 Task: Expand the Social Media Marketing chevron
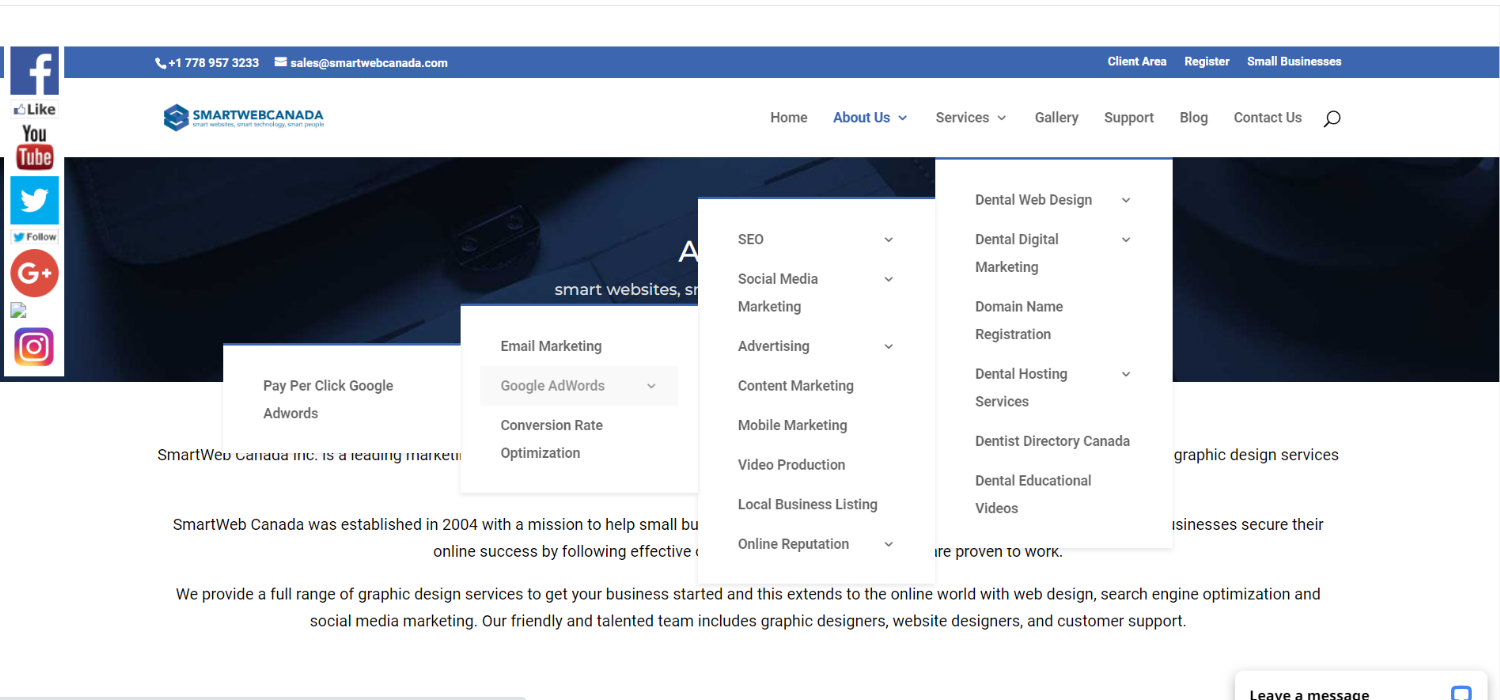click(888, 279)
